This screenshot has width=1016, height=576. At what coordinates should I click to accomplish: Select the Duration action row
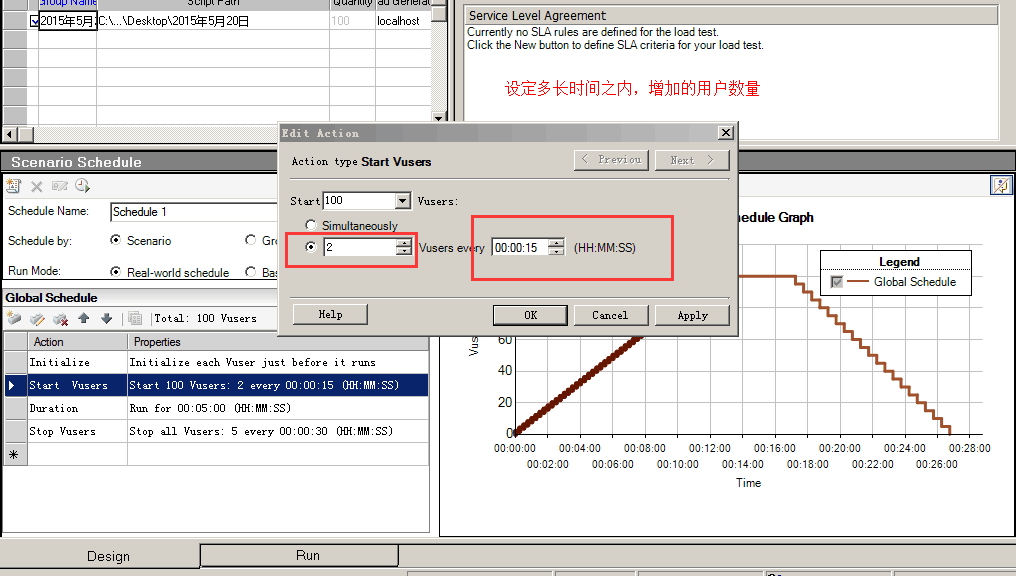(x=216, y=408)
